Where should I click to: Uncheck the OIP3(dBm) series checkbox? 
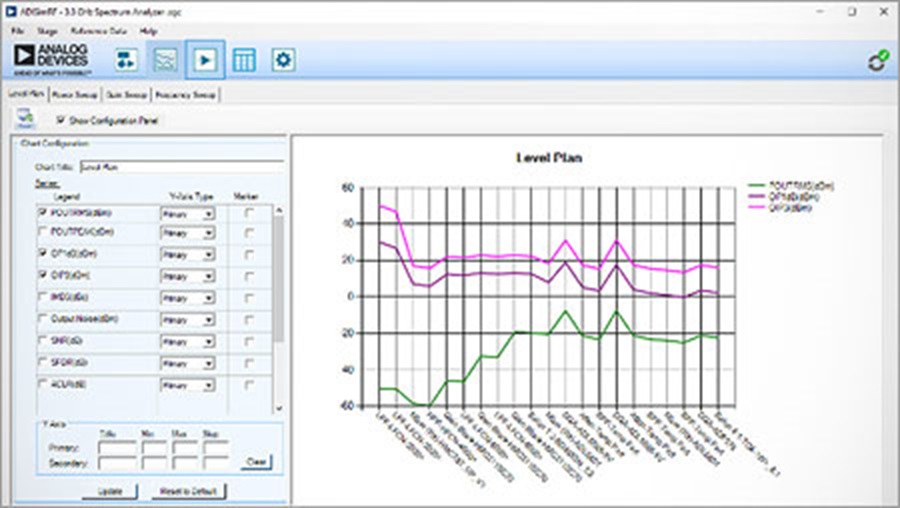tap(42, 275)
